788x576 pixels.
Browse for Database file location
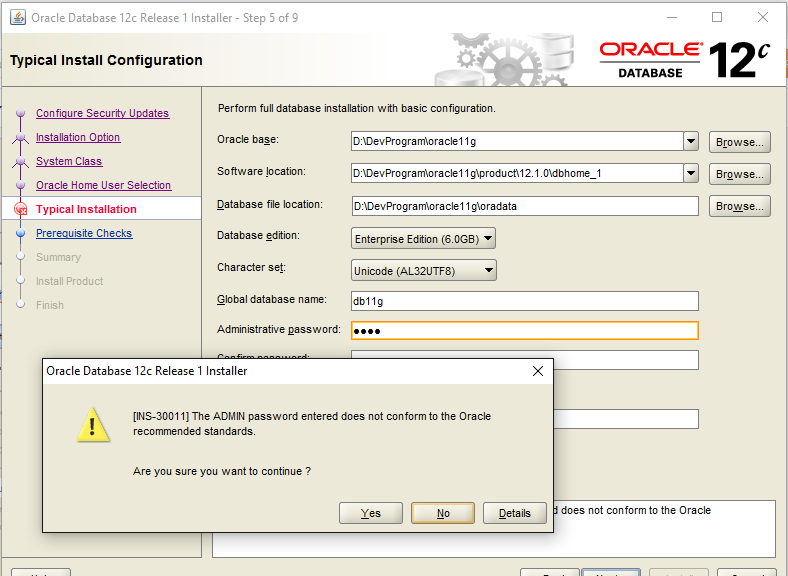739,206
